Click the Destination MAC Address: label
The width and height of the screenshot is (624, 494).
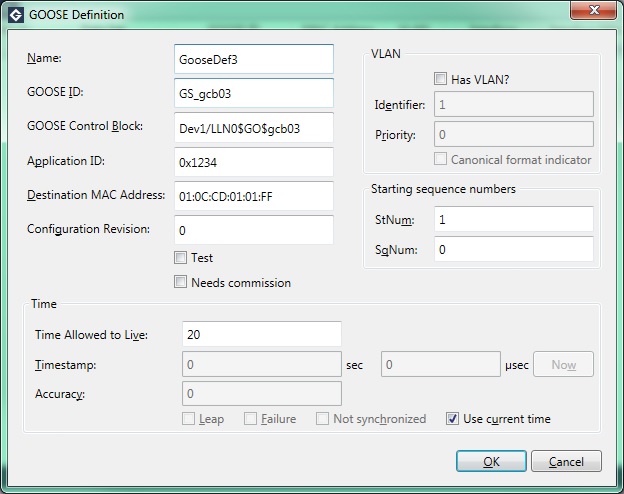point(96,195)
